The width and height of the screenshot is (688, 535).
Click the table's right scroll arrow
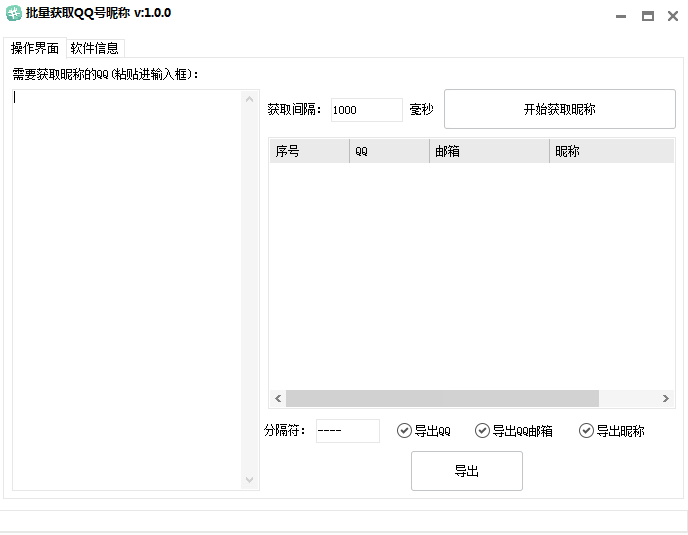[x=666, y=399]
